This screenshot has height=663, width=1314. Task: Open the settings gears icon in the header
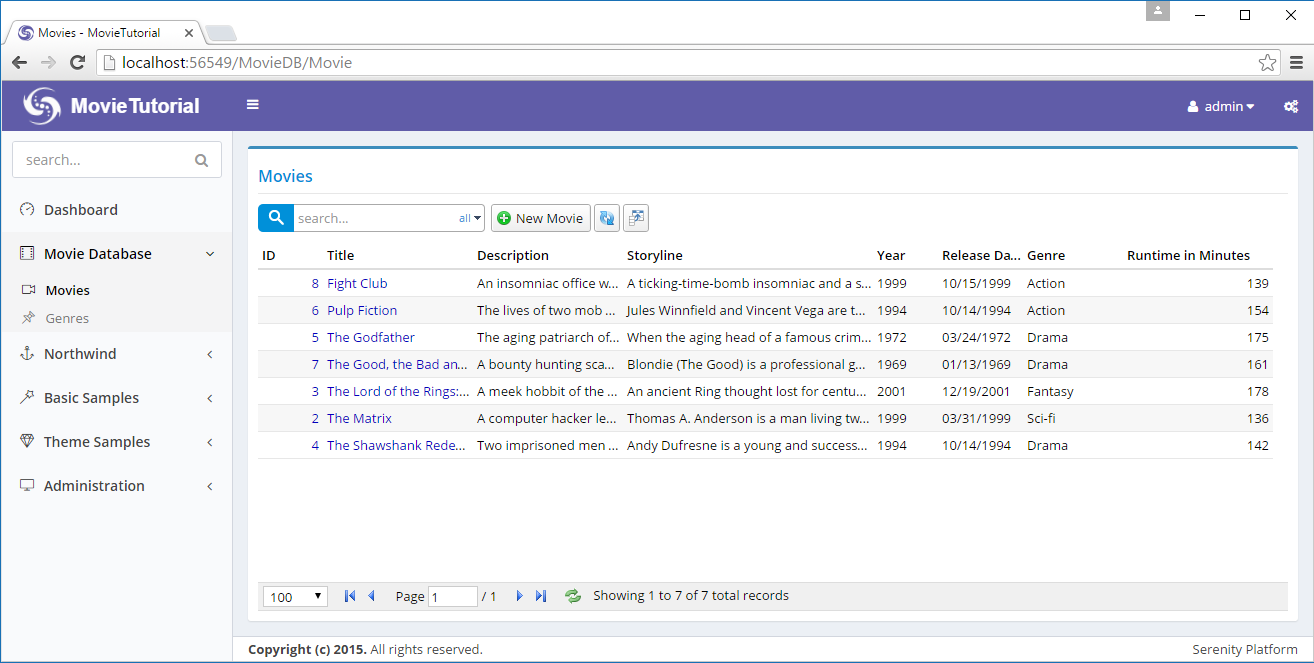1290,106
